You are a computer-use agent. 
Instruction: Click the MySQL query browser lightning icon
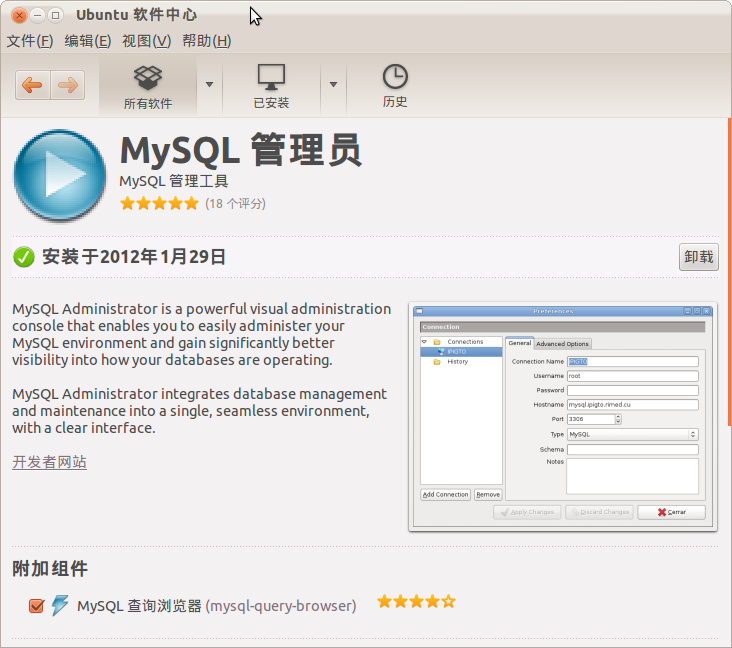[60, 605]
